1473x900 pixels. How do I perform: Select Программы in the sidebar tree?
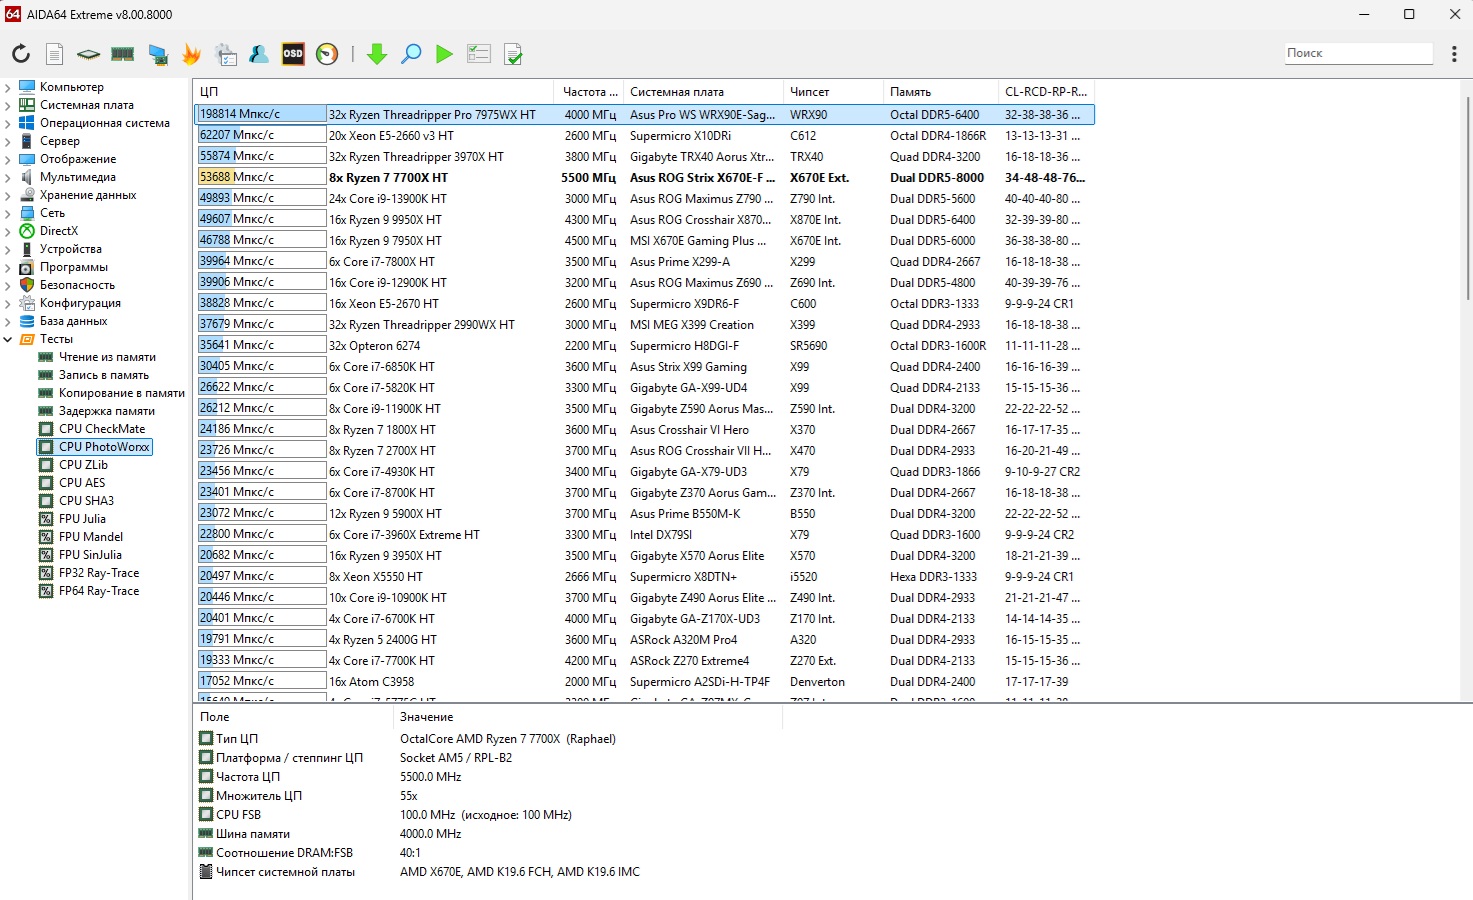73,267
